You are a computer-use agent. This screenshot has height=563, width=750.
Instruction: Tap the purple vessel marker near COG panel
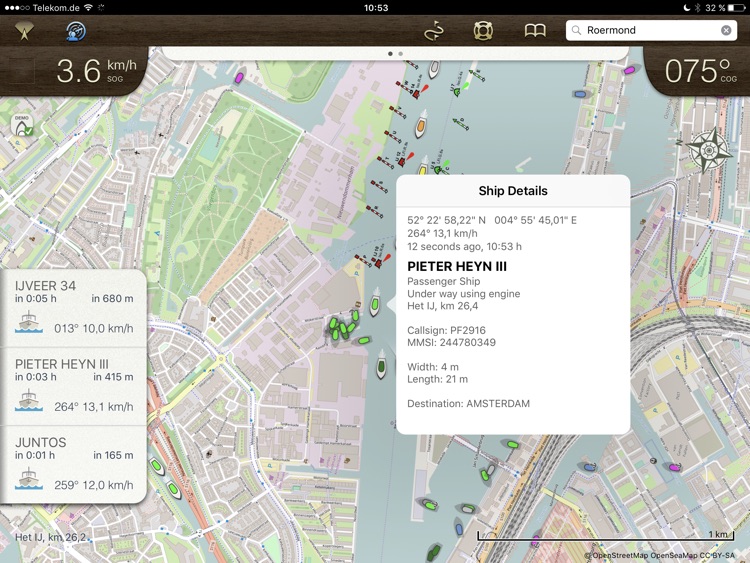tap(629, 70)
